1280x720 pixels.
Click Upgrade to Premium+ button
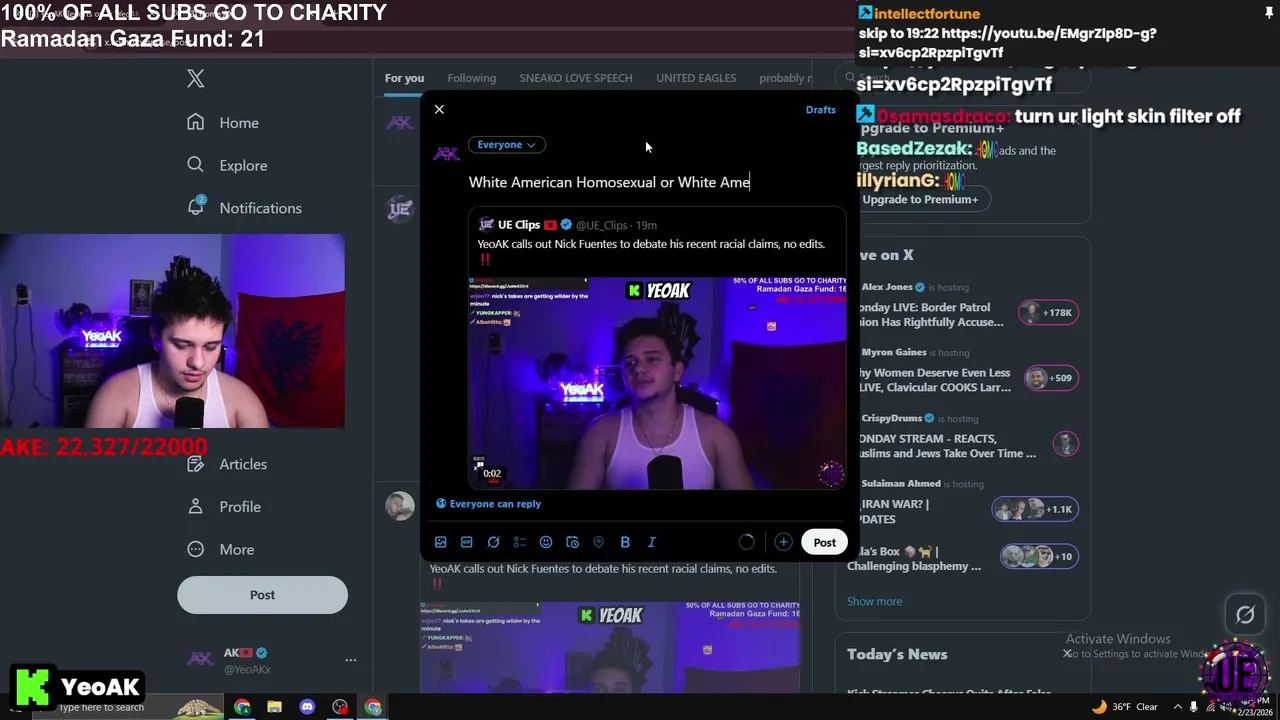point(920,199)
